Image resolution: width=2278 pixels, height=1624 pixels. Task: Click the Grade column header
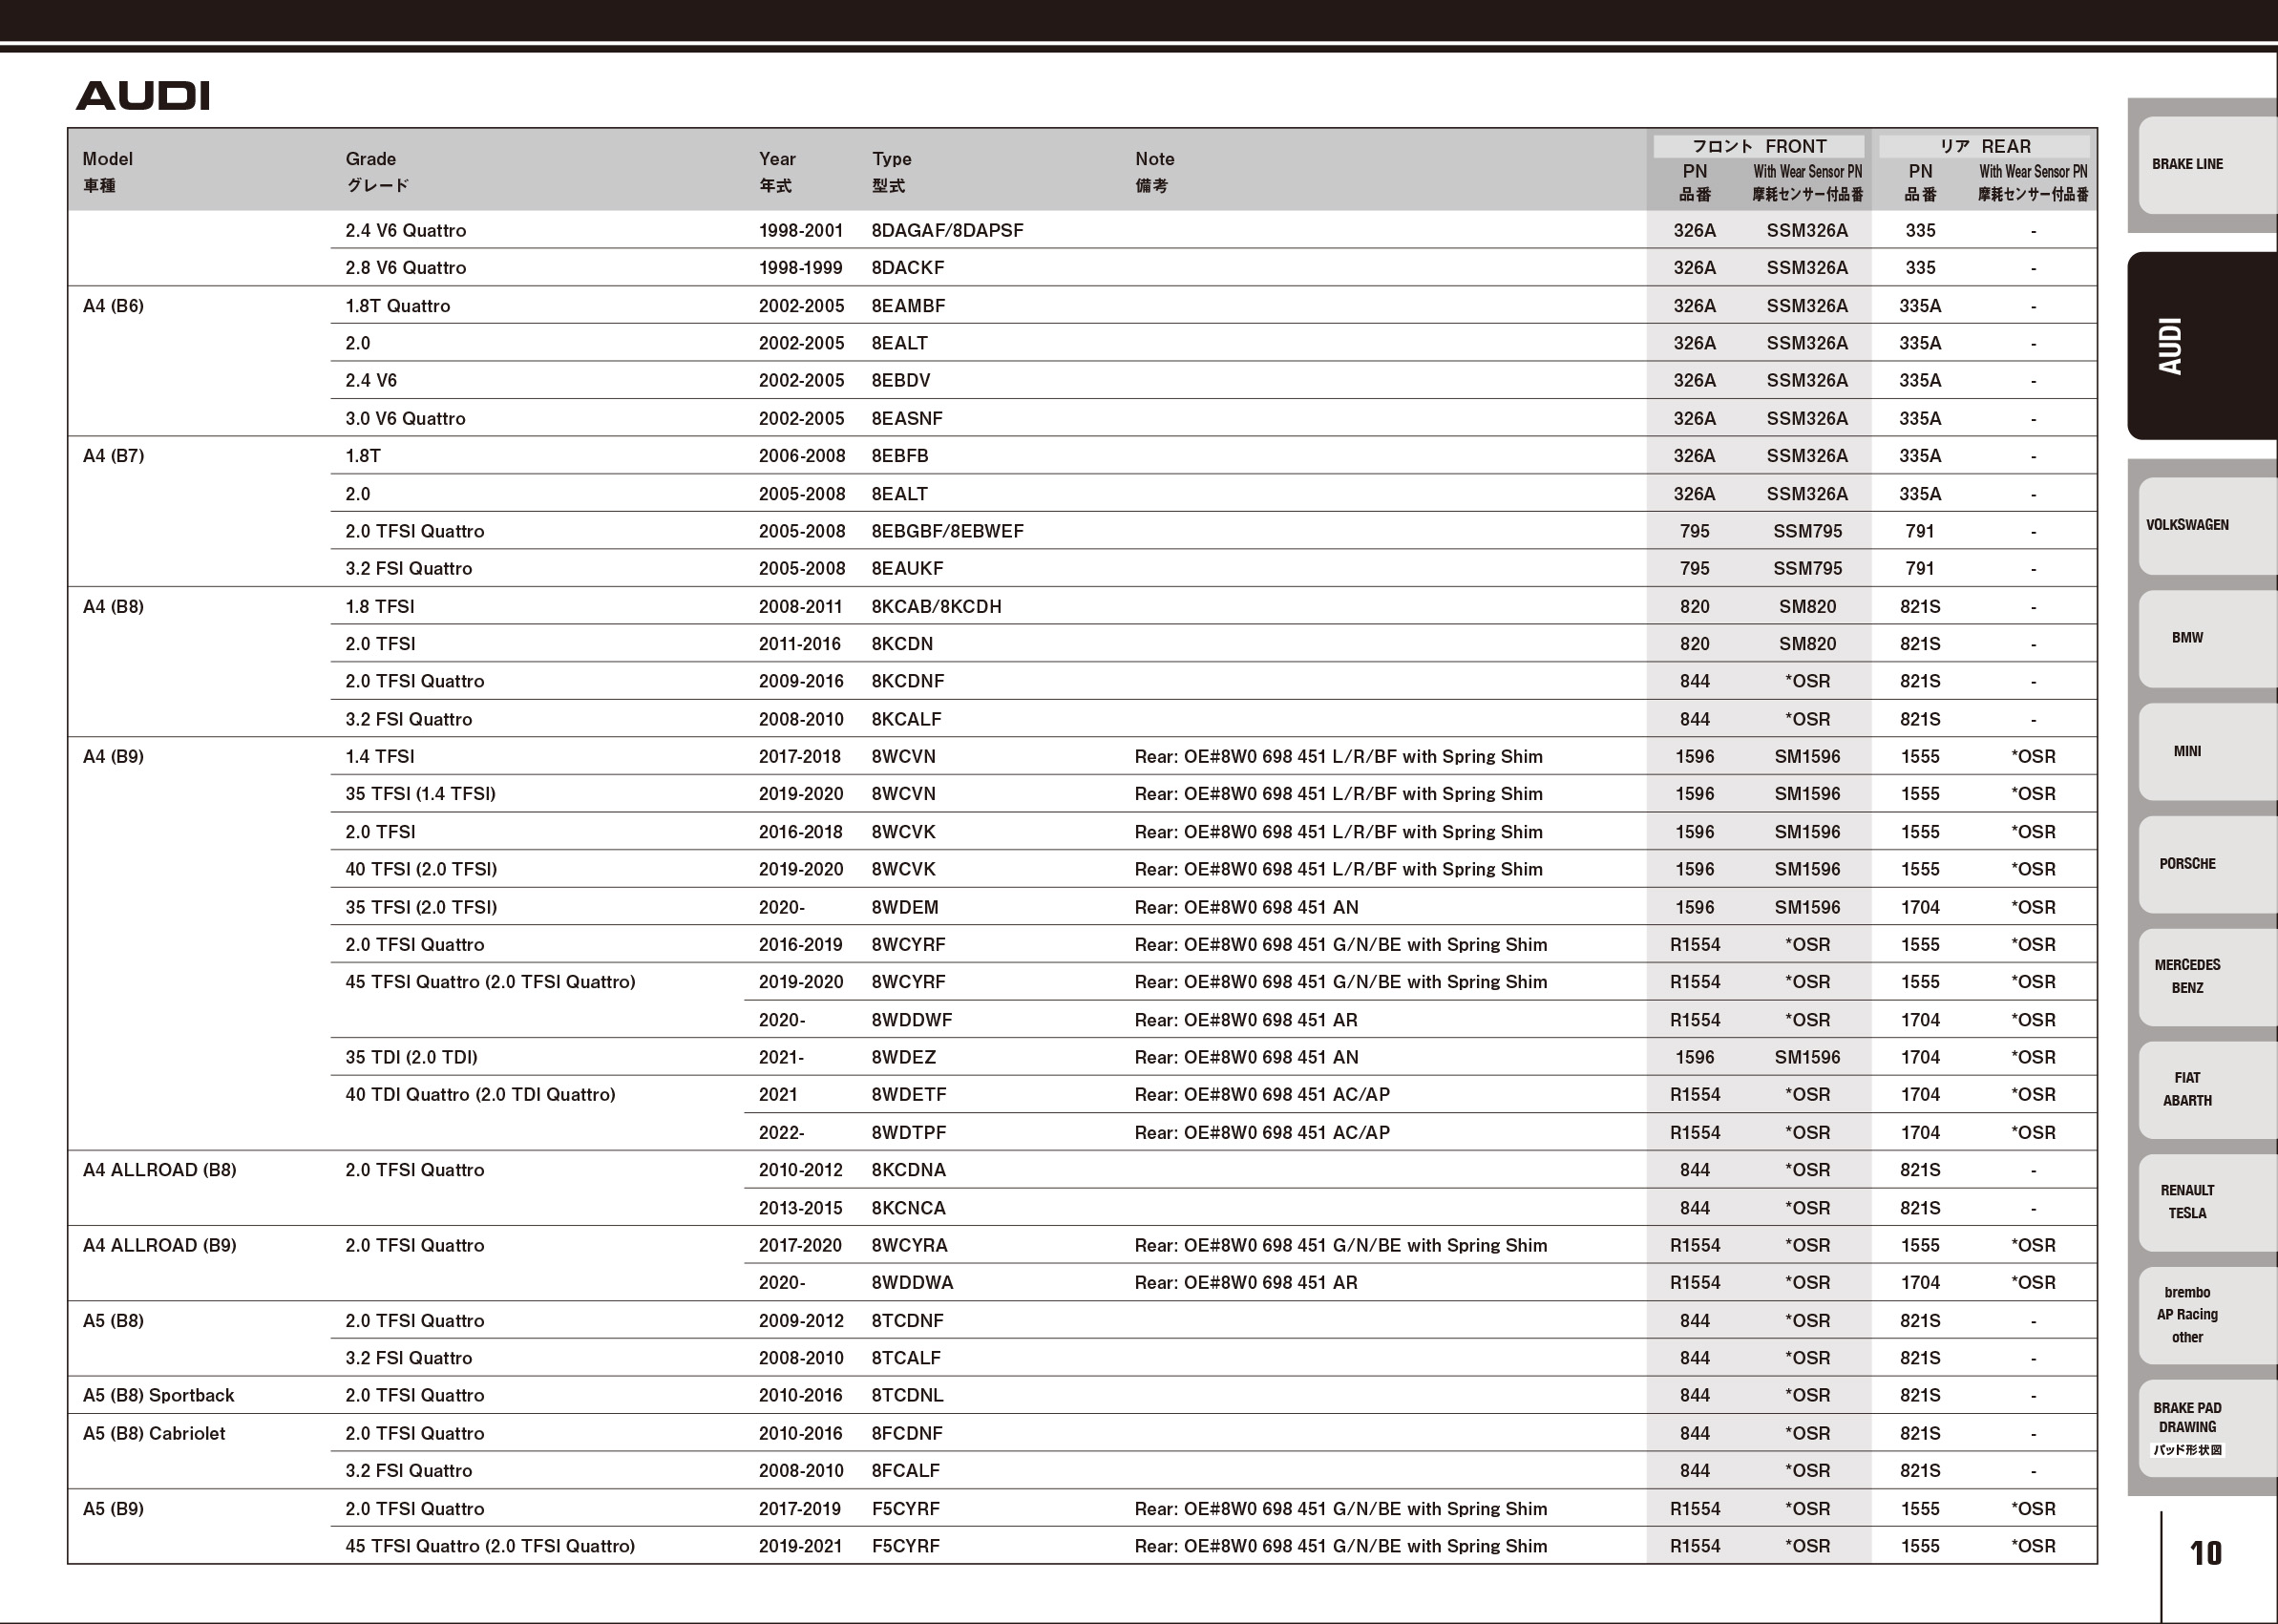tap(377, 171)
